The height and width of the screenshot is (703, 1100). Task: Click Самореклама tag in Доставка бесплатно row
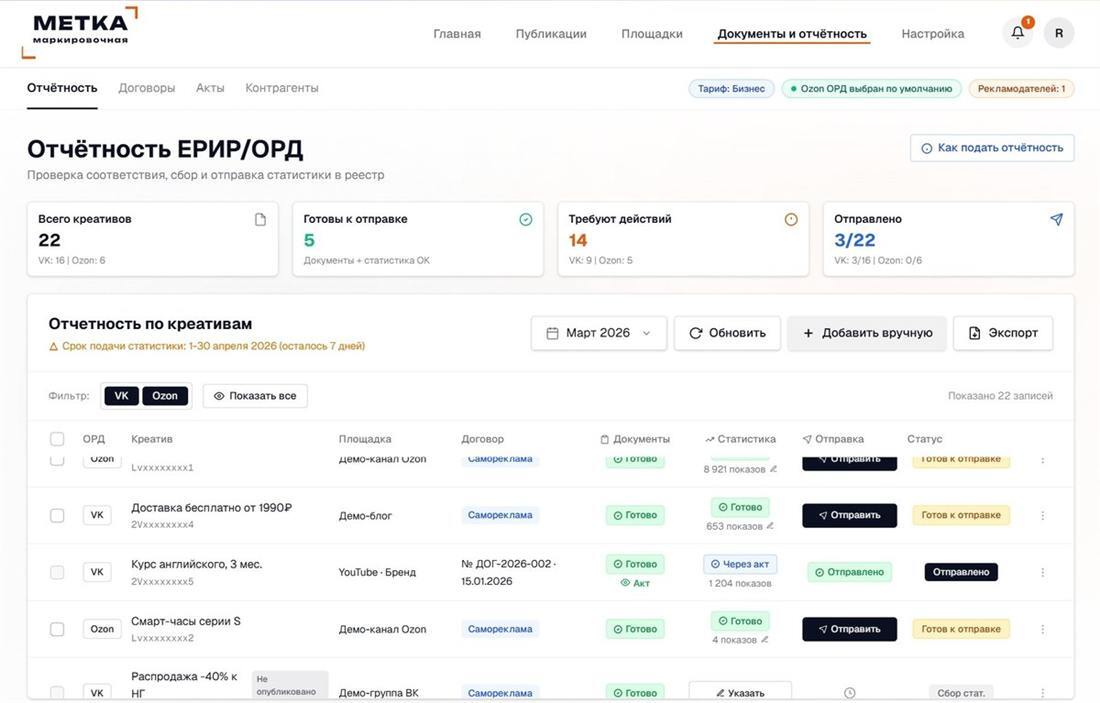[x=499, y=515]
